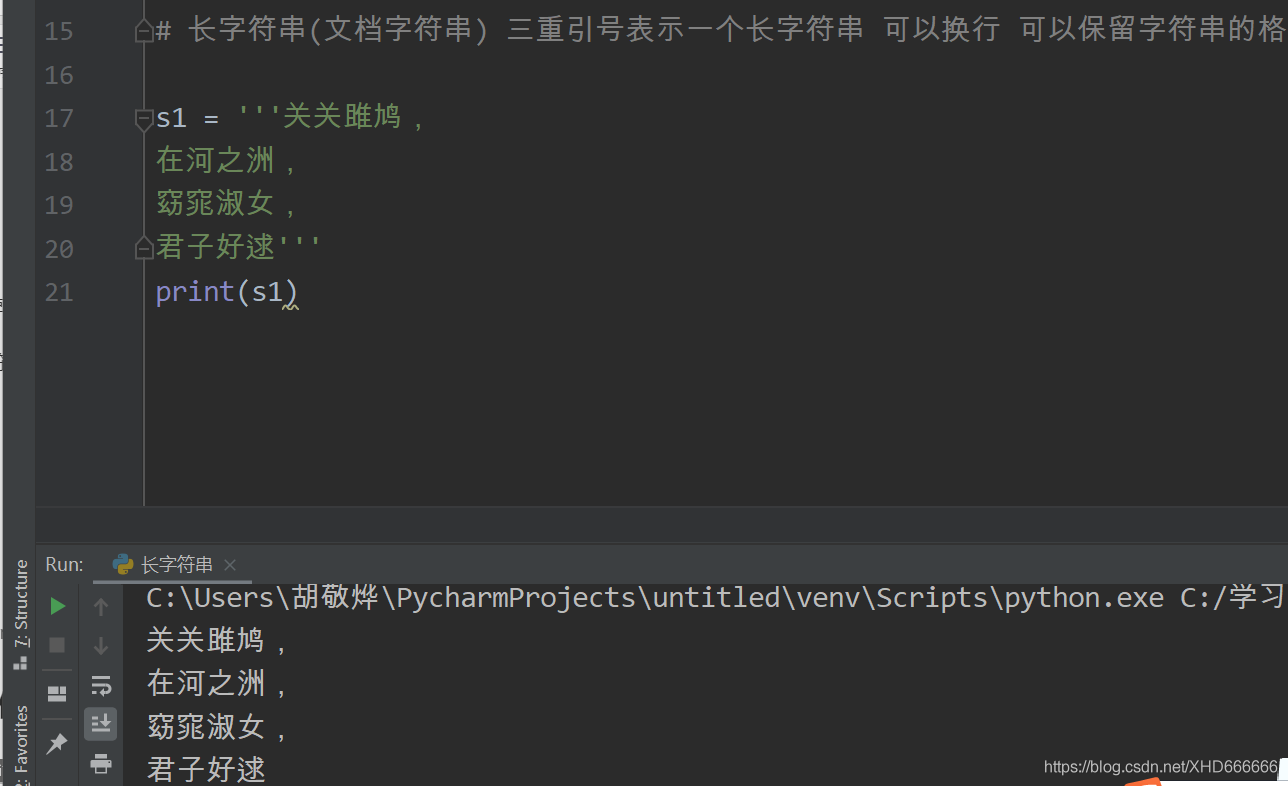
Task: Go down the stack trace arrow
Action: [x=101, y=645]
